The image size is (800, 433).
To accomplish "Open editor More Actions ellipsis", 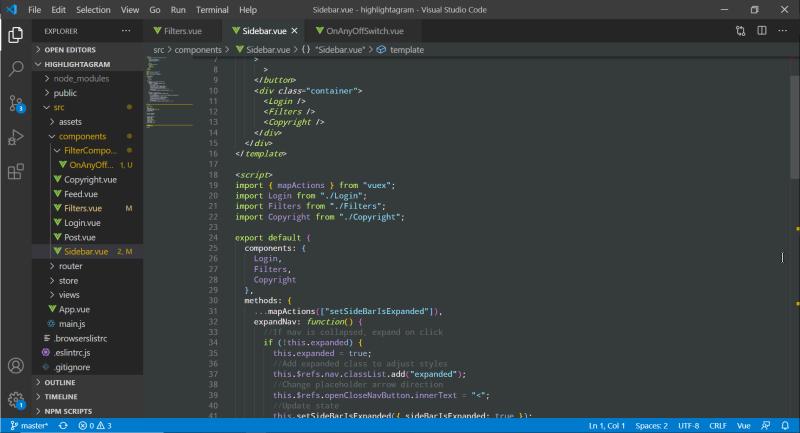I will click(783, 31).
